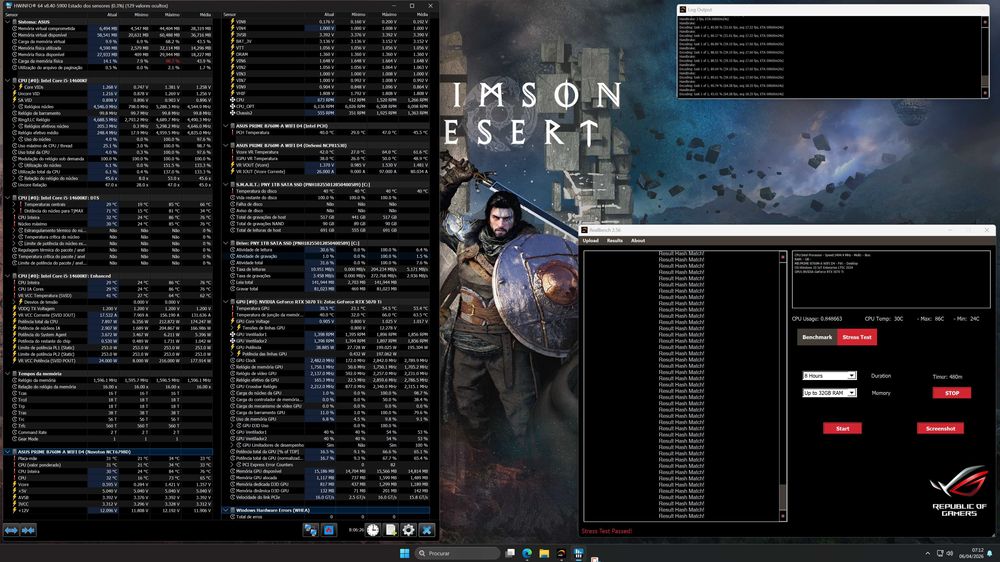Click RealBench window title icon
Image resolution: width=1000 pixels, height=562 pixels.
click(x=585, y=230)
